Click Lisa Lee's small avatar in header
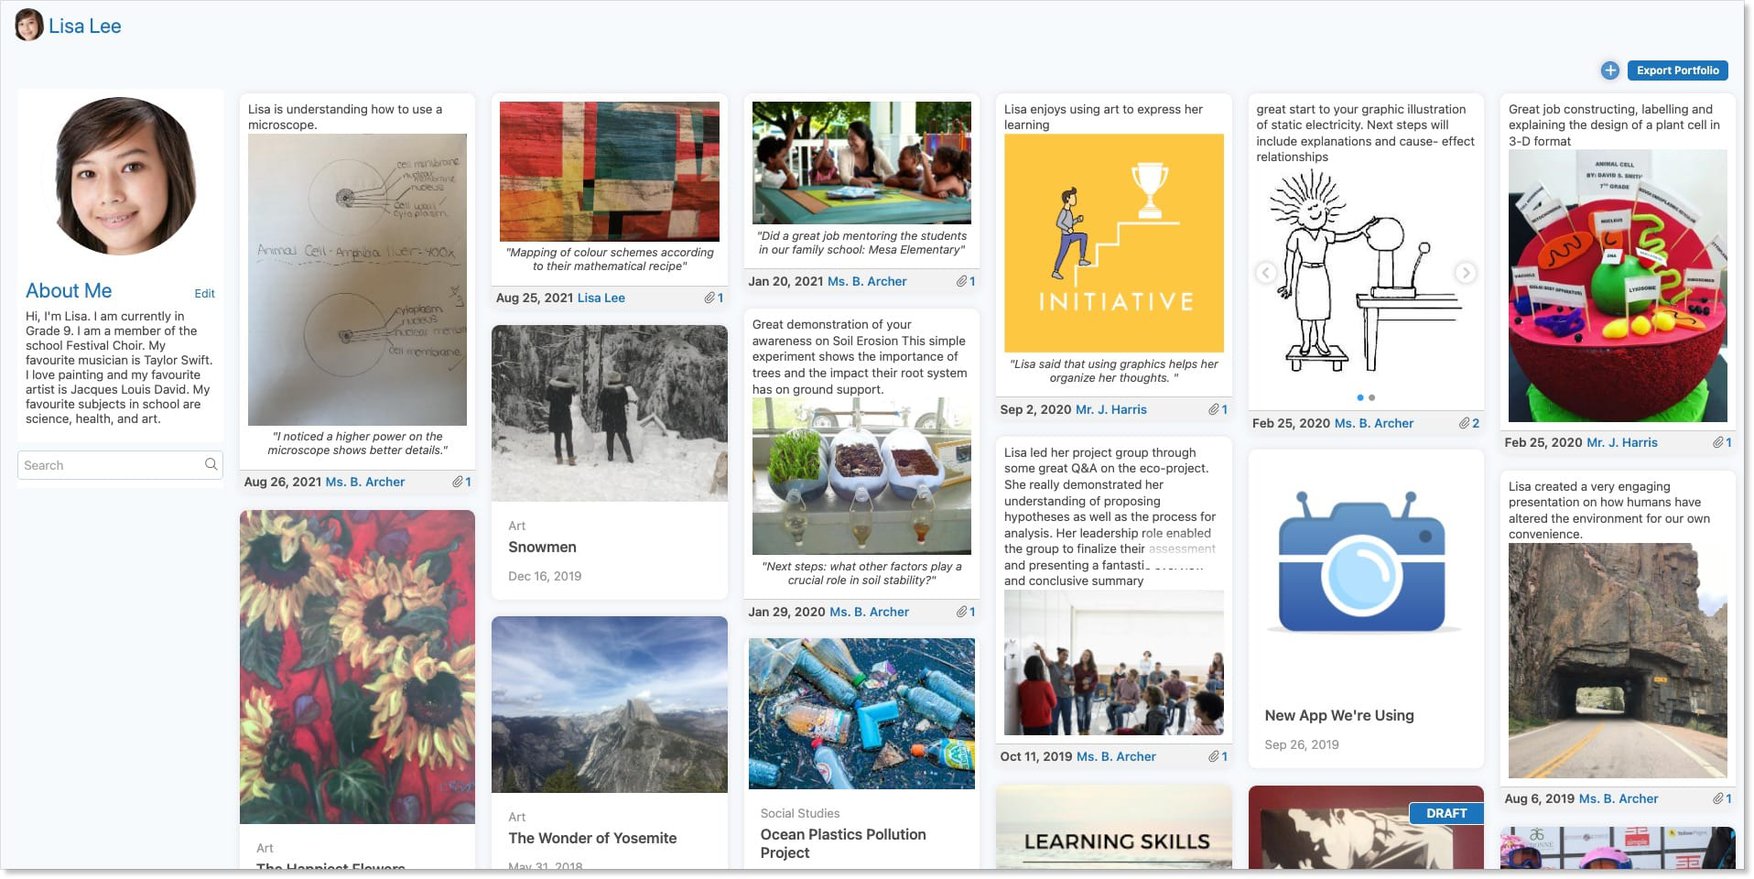 click(29, 25)
